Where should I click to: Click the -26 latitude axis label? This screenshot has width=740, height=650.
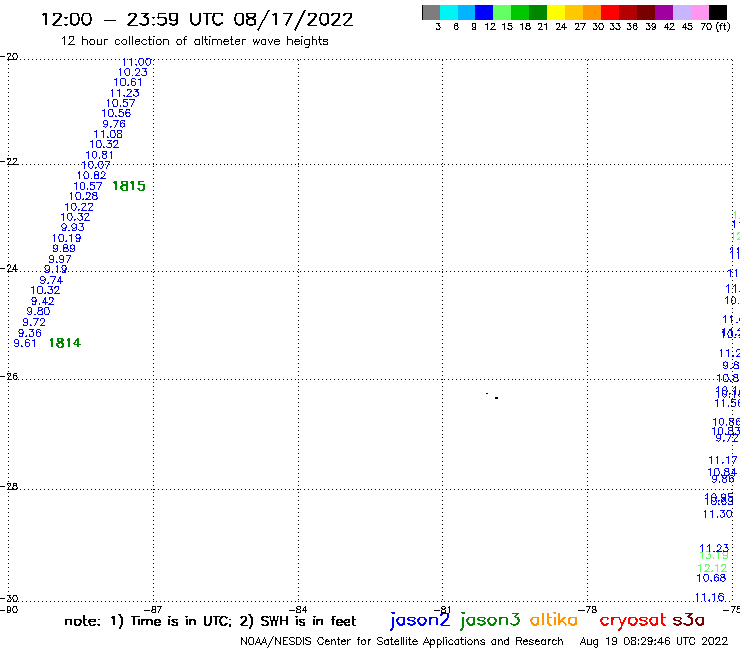pos(9,377)
